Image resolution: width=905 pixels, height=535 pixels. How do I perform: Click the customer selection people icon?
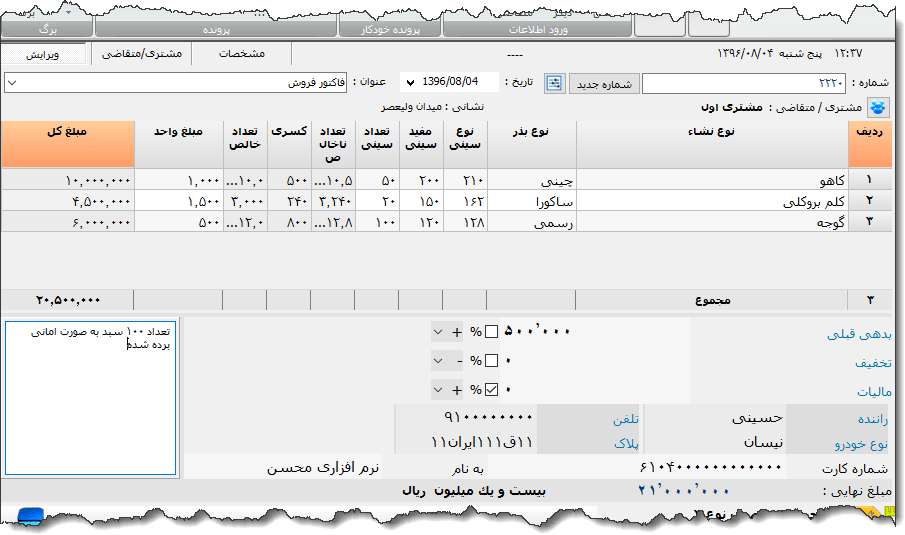coord(878,107)
